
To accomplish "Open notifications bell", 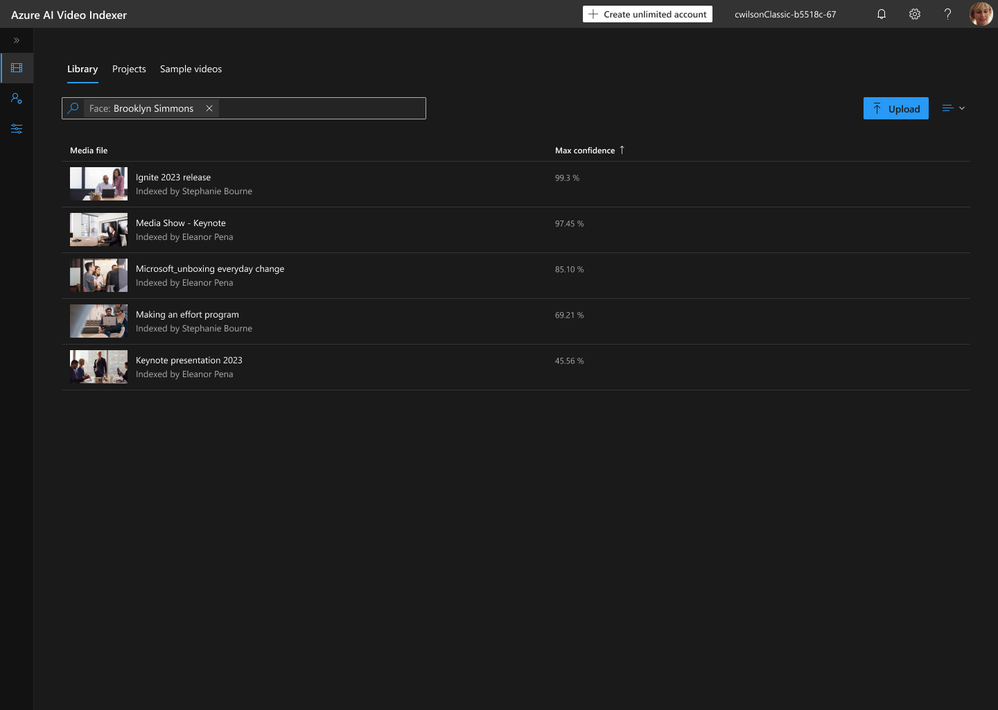I will click(882, 14).
